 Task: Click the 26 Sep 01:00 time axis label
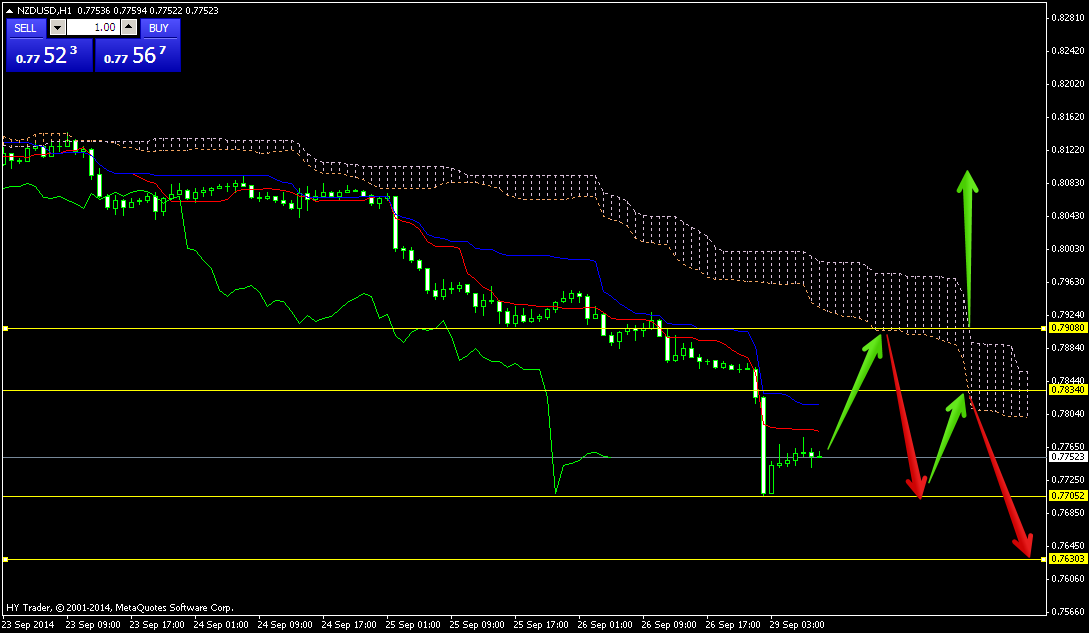click(x=605, y=625)
